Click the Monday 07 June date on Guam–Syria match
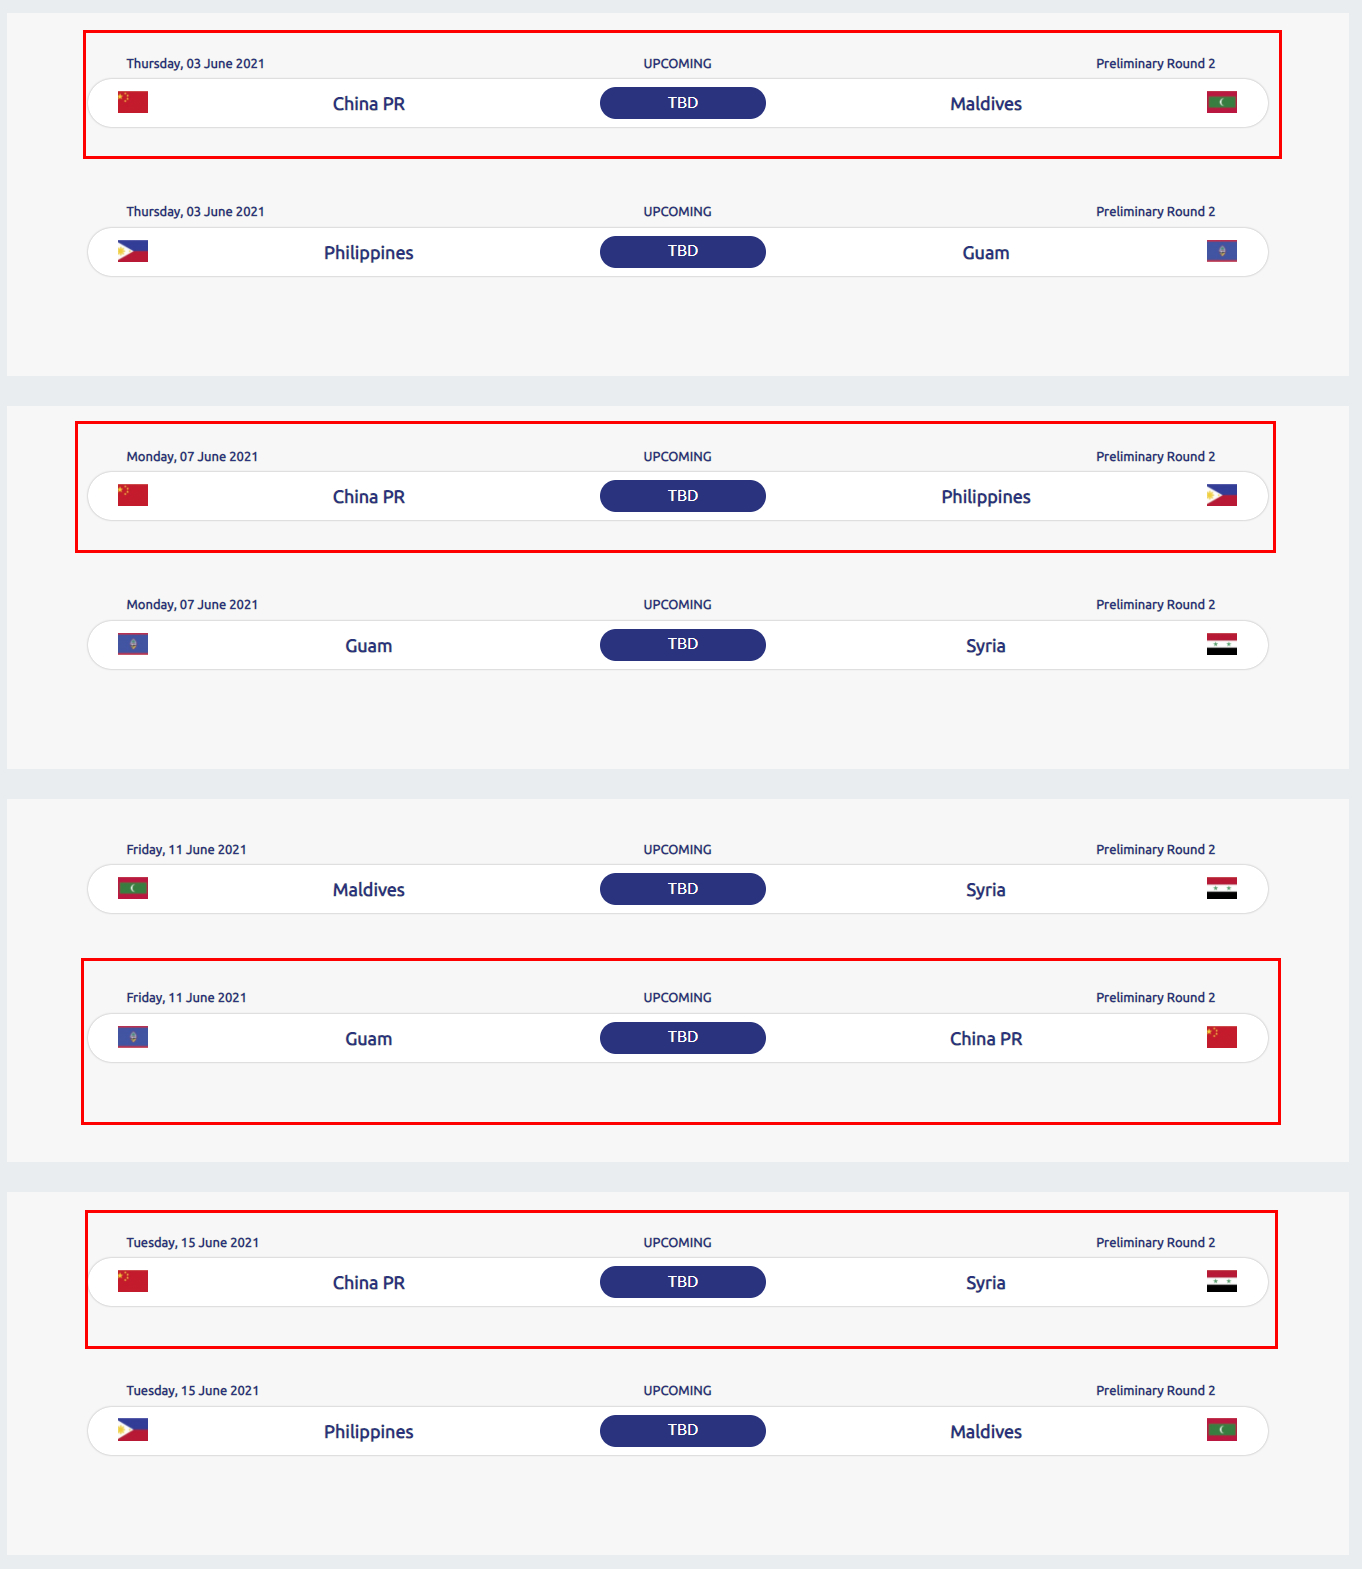 coord(192,605)
